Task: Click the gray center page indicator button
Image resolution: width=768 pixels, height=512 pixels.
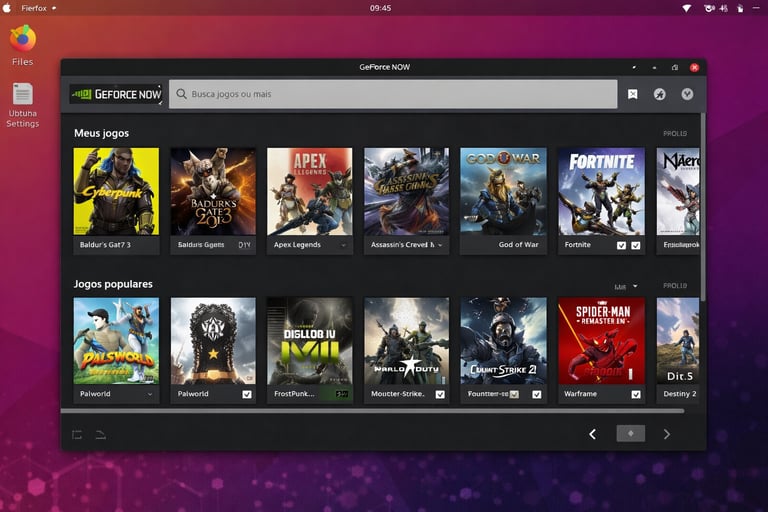Action: pyautogui.click(x=630, y=434)
